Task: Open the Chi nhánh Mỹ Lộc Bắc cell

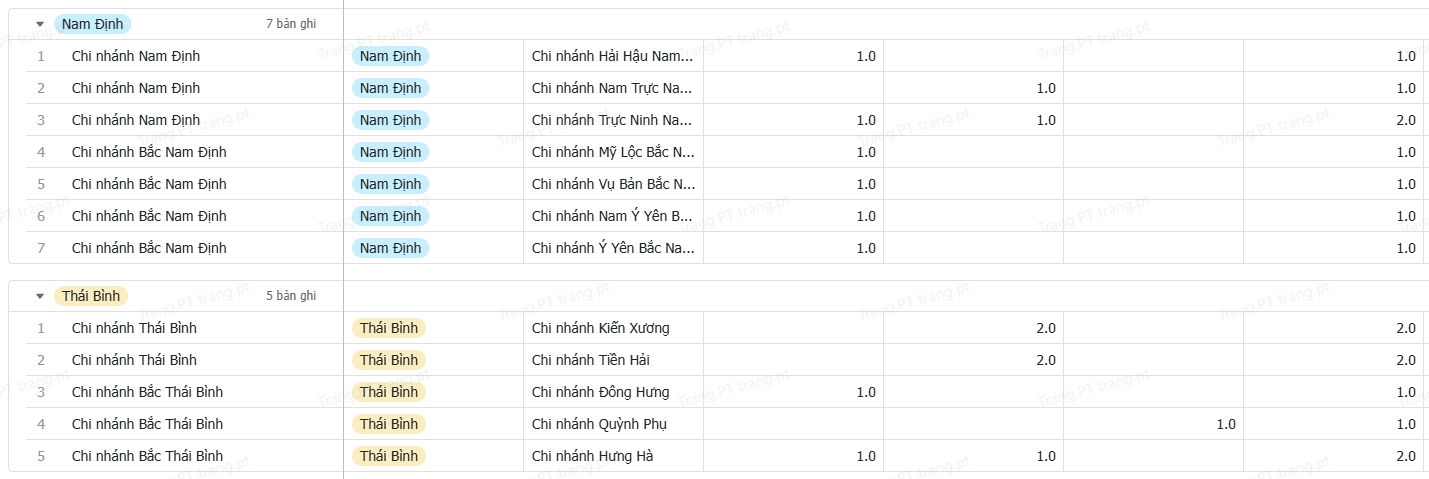Action: click(613, 152)
